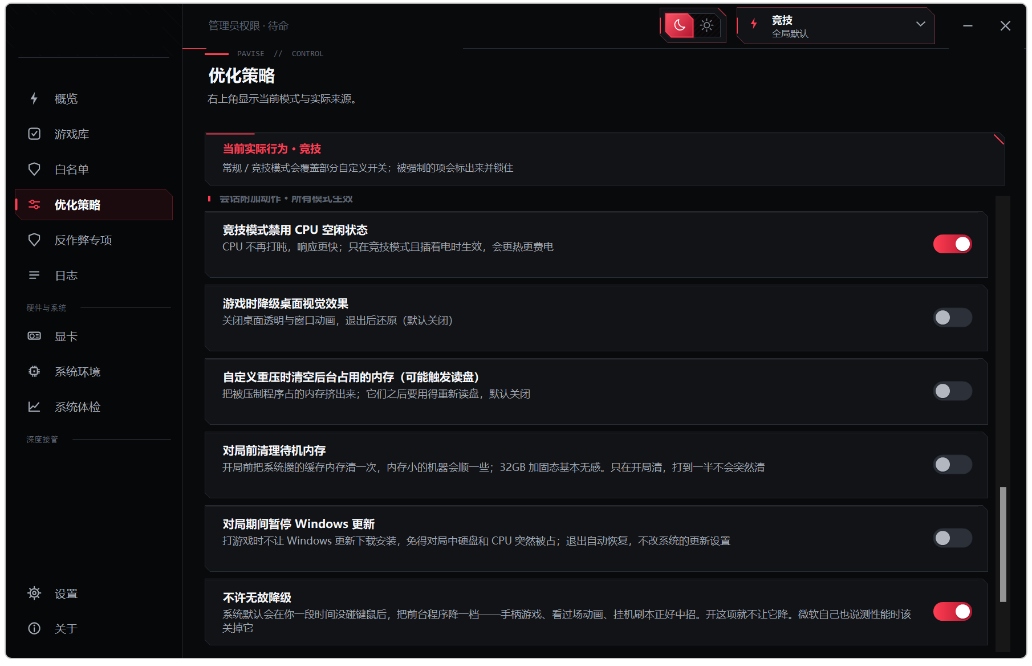The width and height of the screenshot is (1032, 666).
Task: Click 管理员权限 · 待命 status text
Action: click(249, 26)
